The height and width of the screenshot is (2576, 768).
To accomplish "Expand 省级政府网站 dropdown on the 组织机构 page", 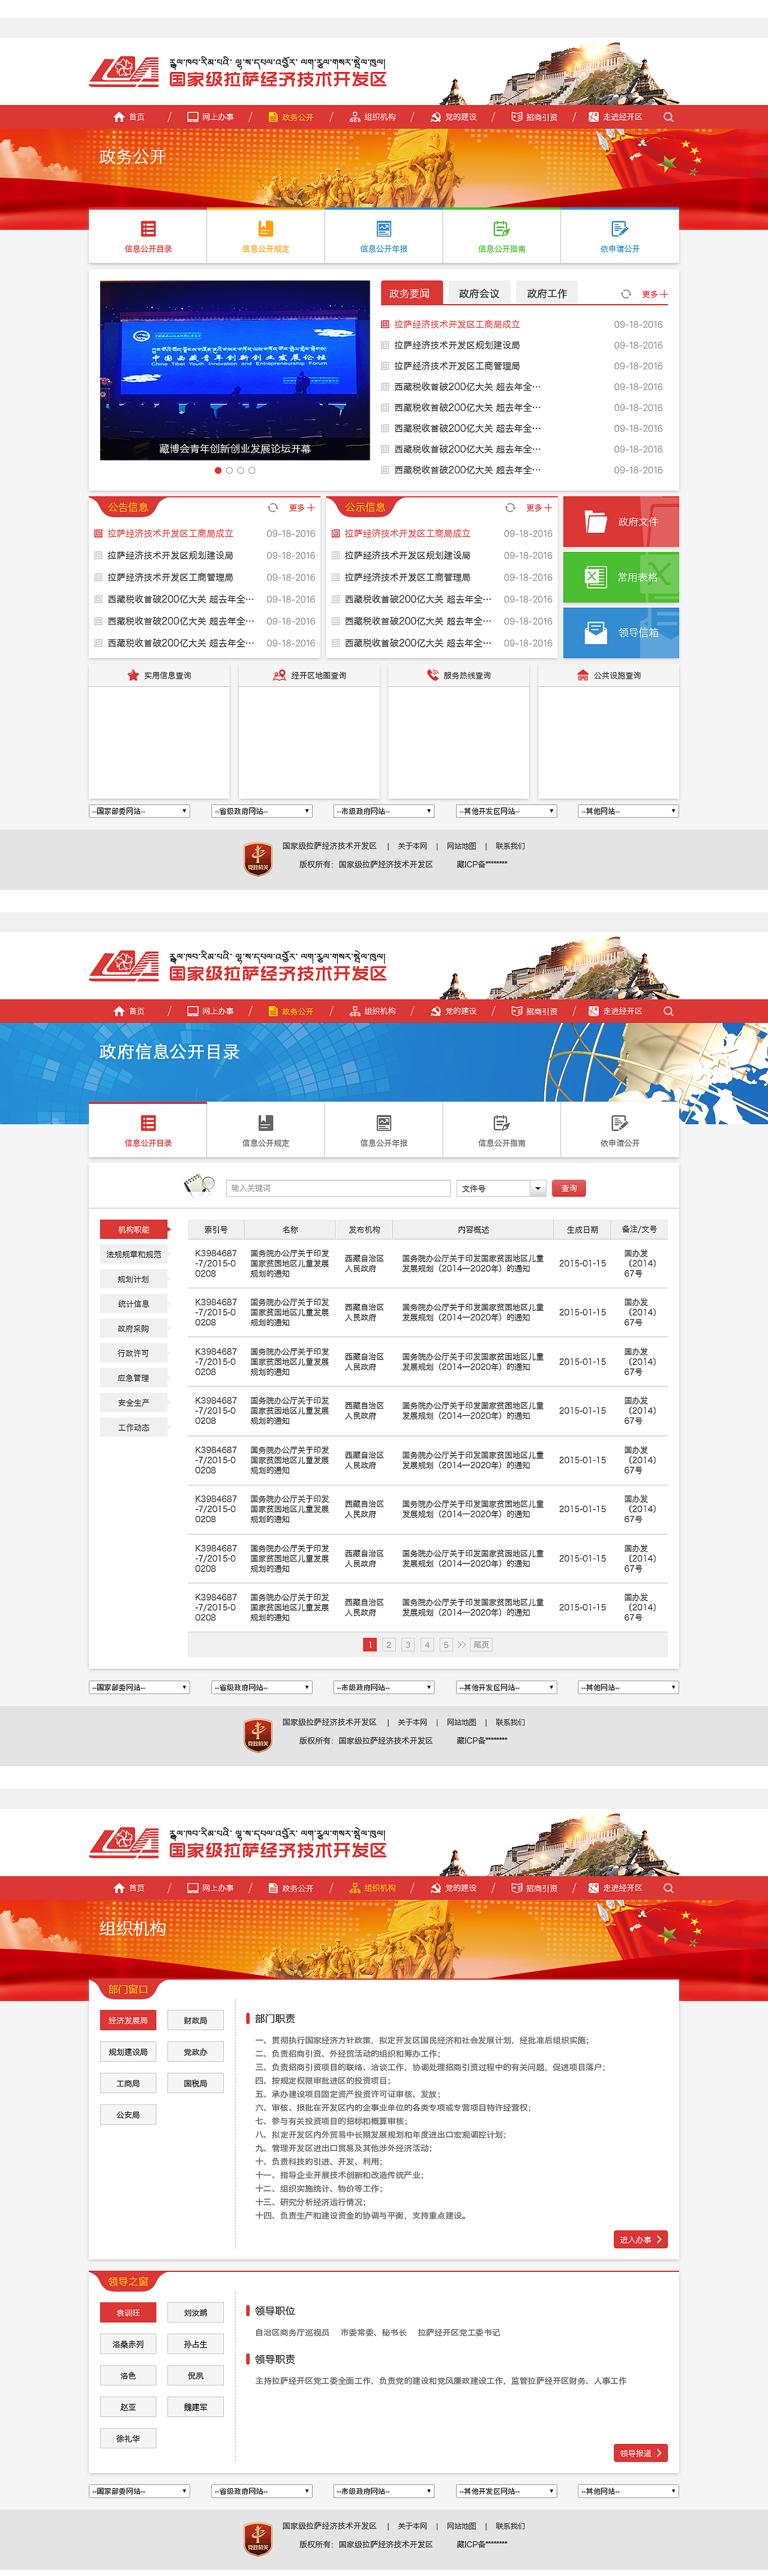I will pos(262,2491).
